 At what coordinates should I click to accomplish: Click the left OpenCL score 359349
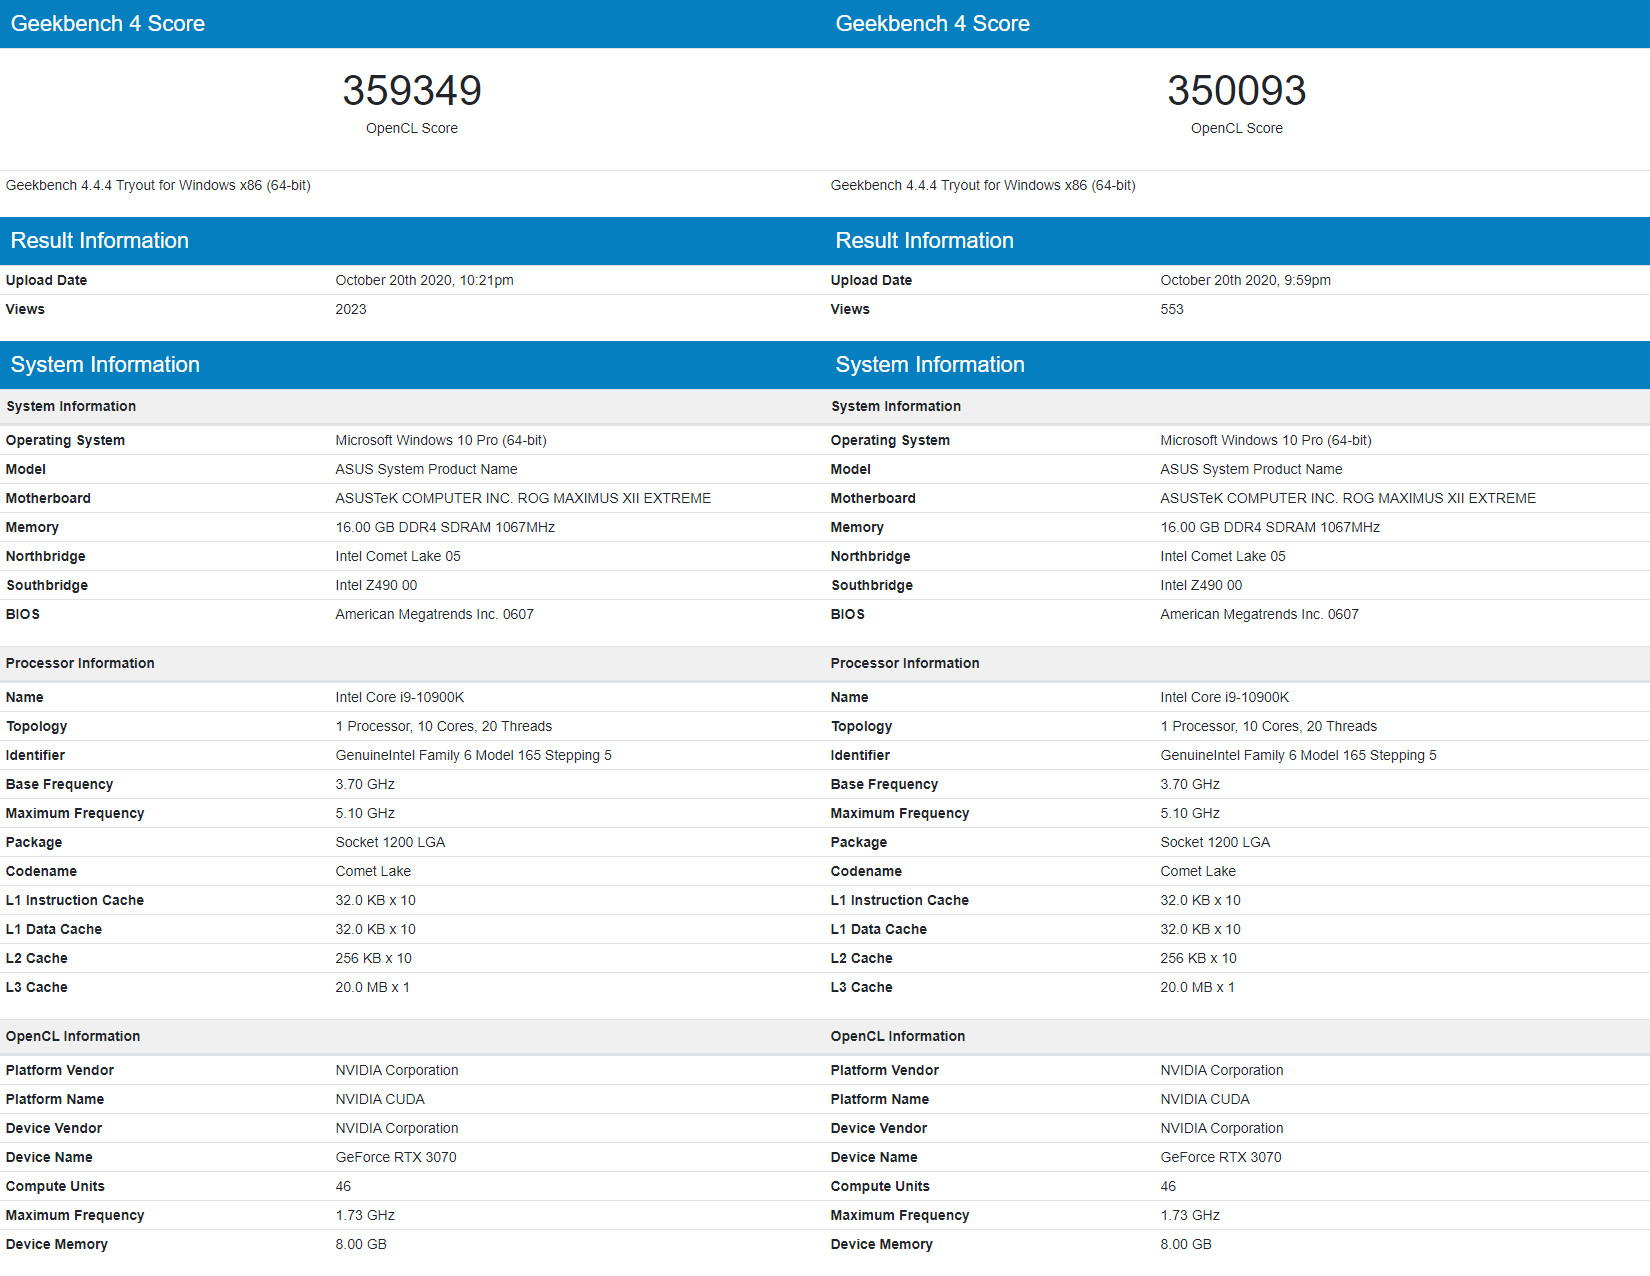click(x=412, y=91)
